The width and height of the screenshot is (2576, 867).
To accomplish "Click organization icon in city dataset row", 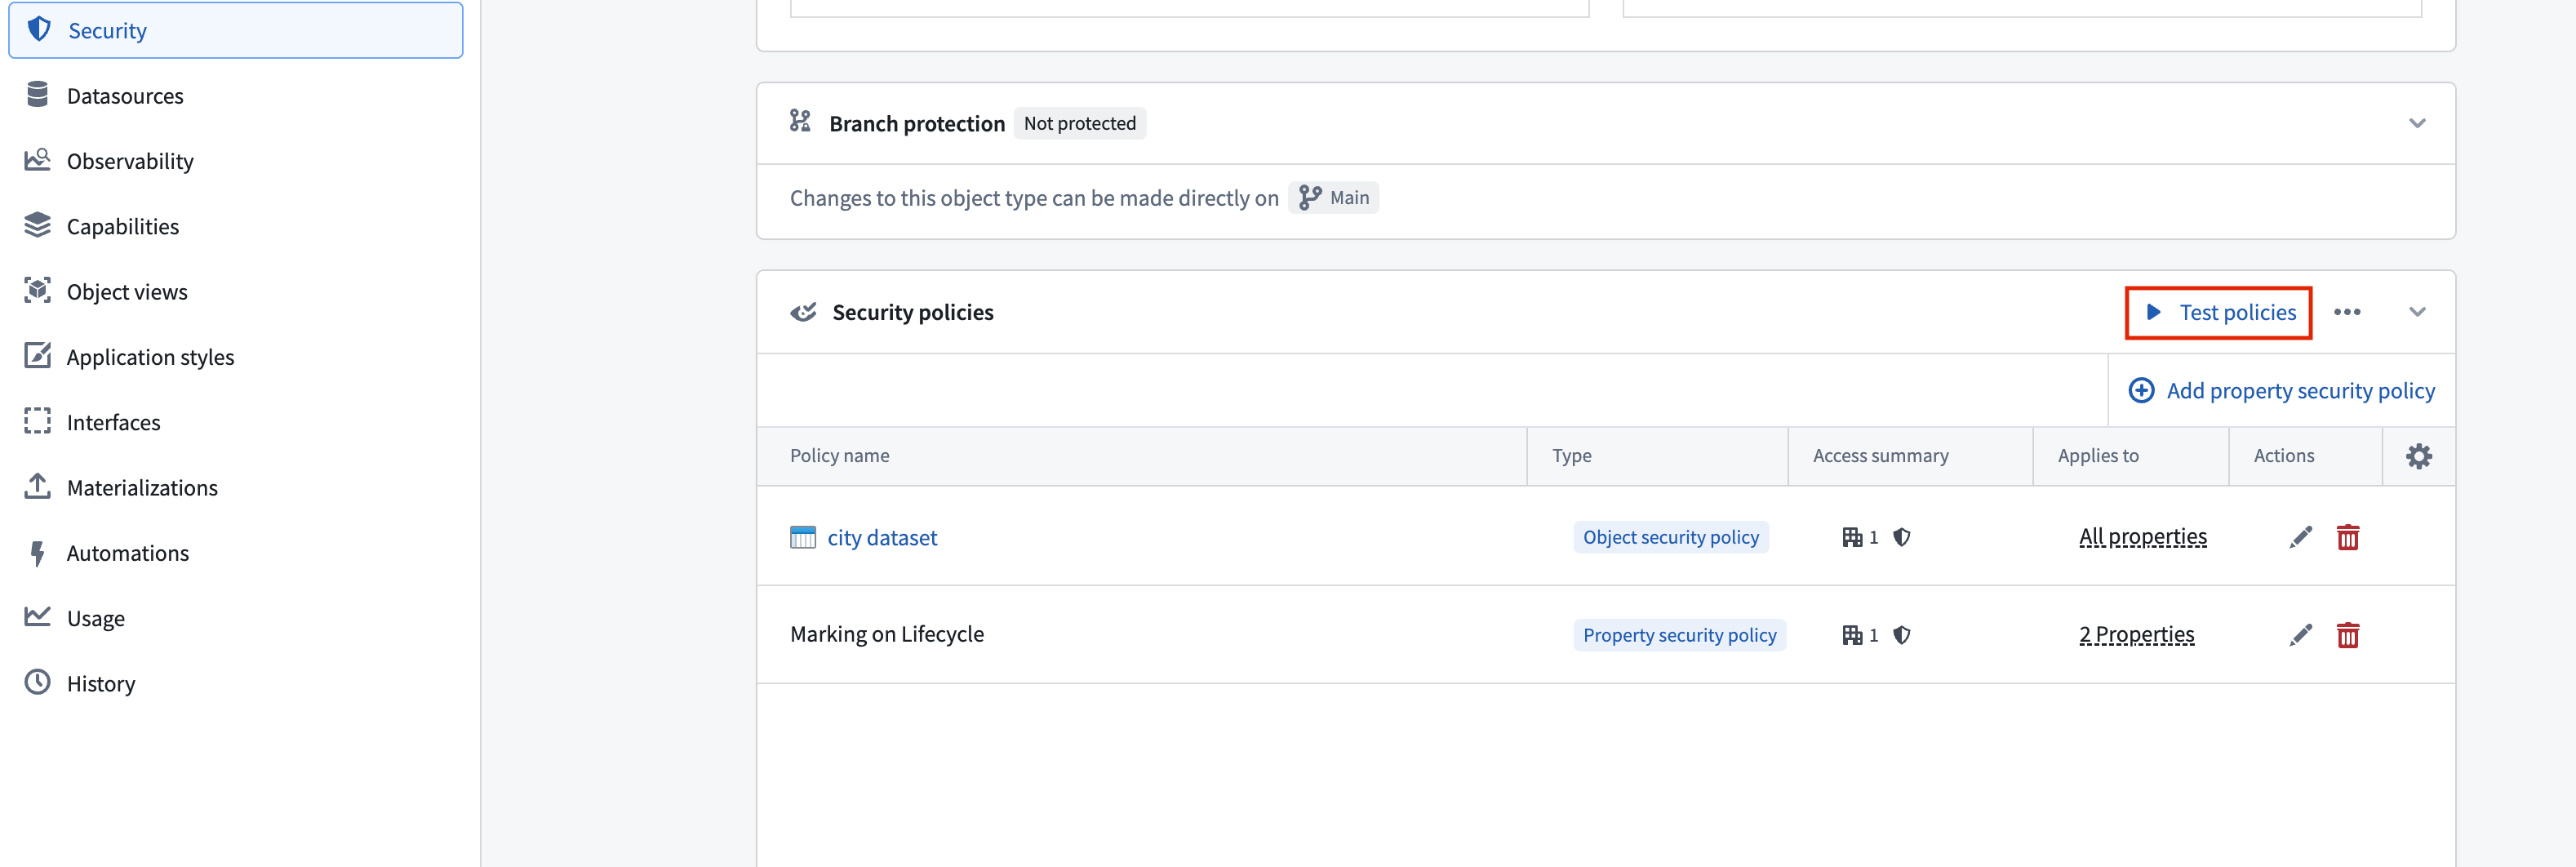I will 1852,537.
